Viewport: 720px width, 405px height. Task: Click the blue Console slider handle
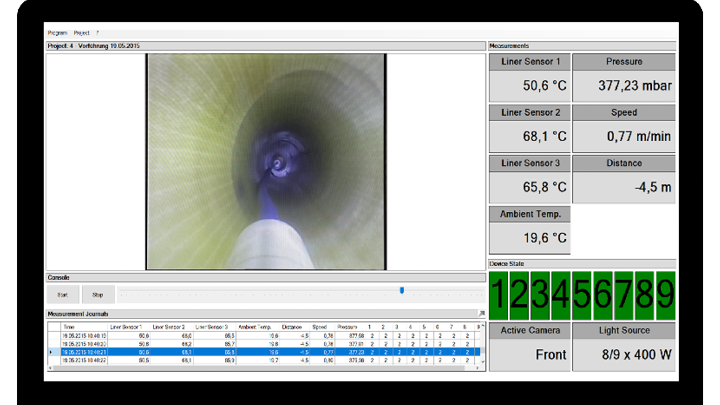[401, 291]
